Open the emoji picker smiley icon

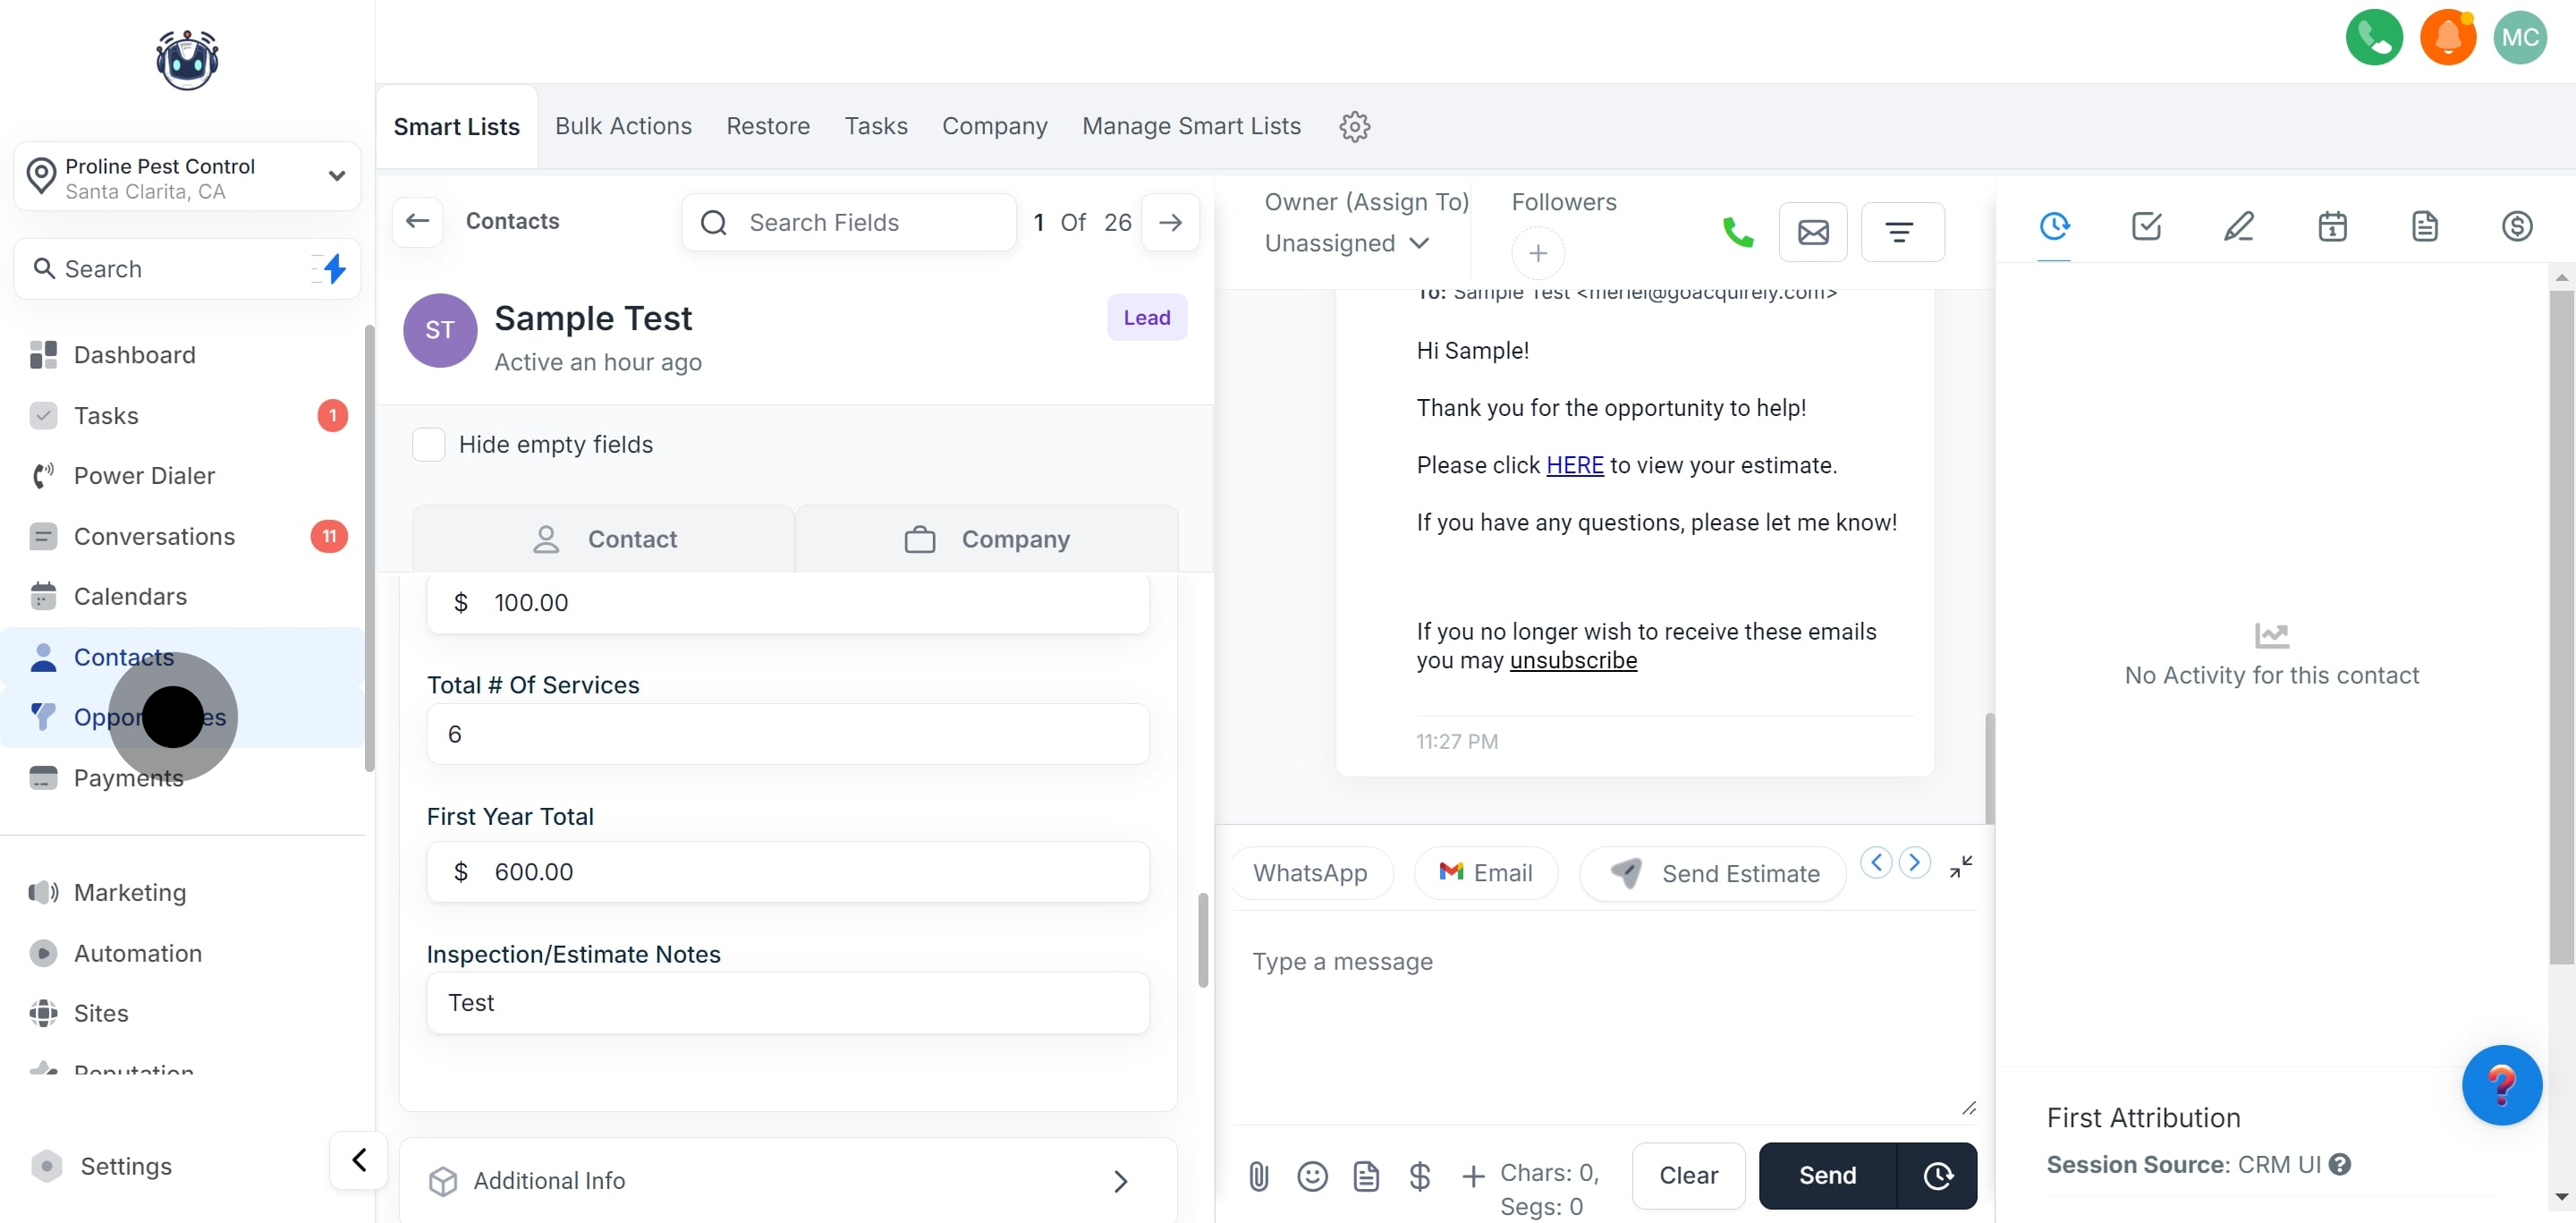1312,1176
